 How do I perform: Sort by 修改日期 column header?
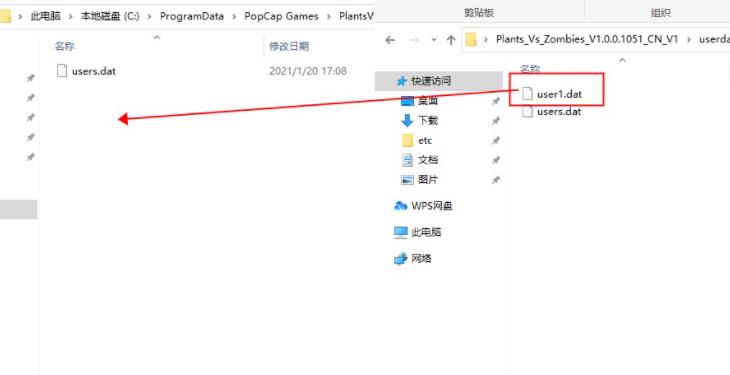point(289,46)
